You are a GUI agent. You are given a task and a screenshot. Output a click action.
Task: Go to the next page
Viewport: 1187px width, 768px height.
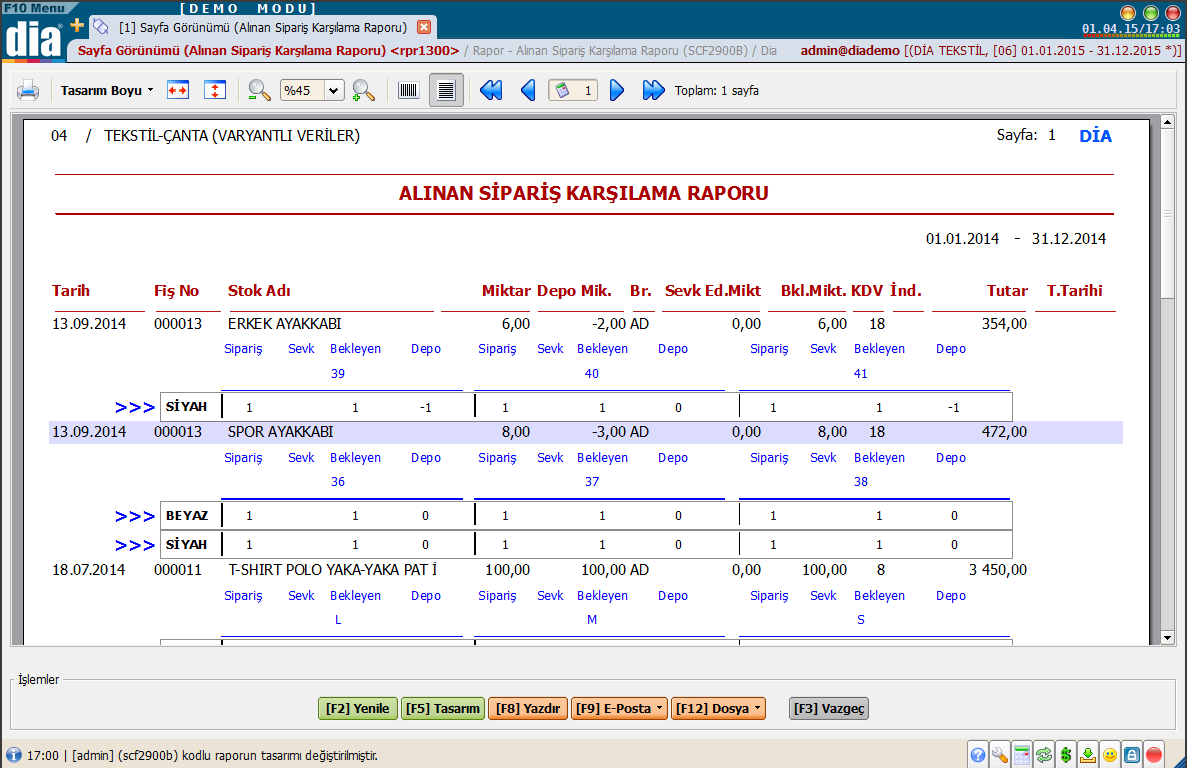point(617,90)
